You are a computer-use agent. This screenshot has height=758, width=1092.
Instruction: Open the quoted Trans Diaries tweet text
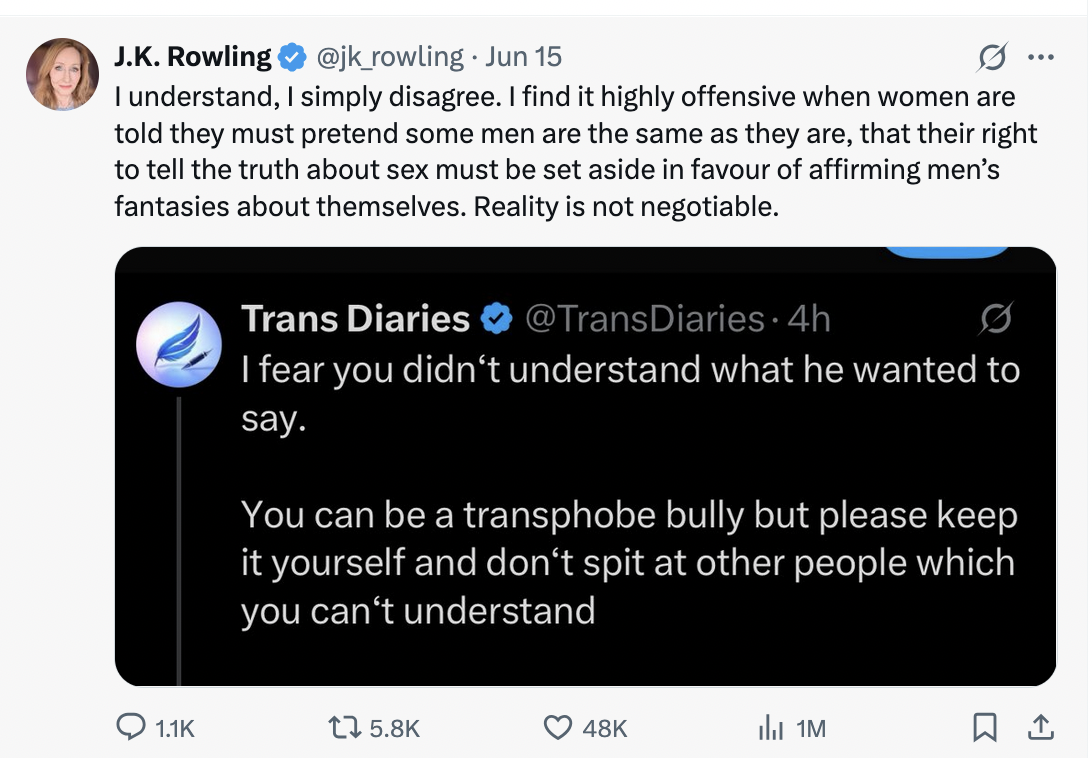[630, 490]
